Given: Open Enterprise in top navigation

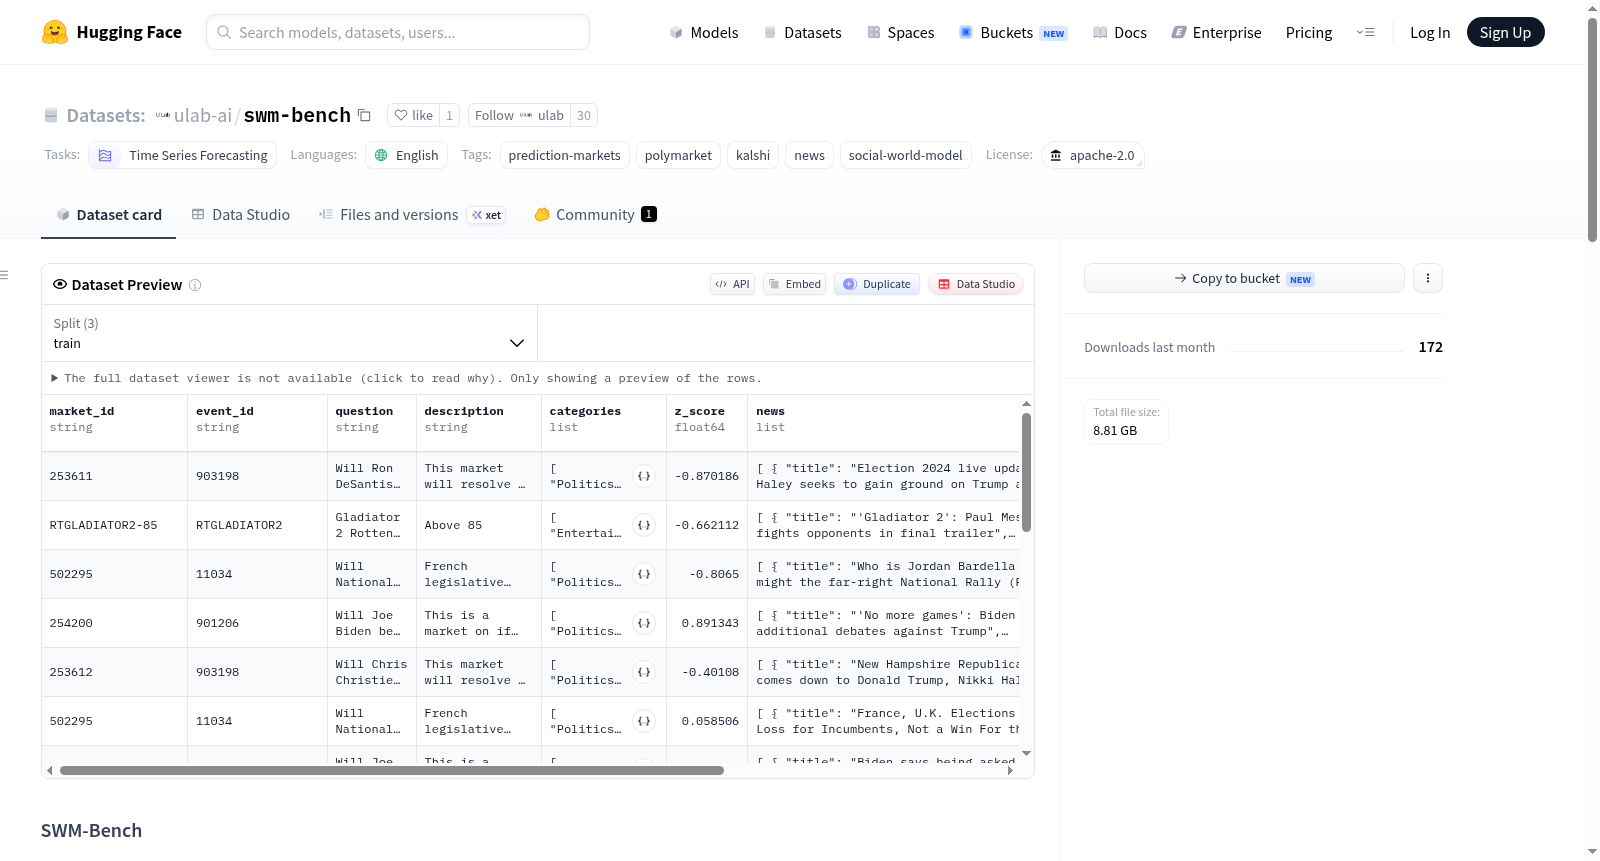Looking at the screenshot, I should (x=1216, y=32).
